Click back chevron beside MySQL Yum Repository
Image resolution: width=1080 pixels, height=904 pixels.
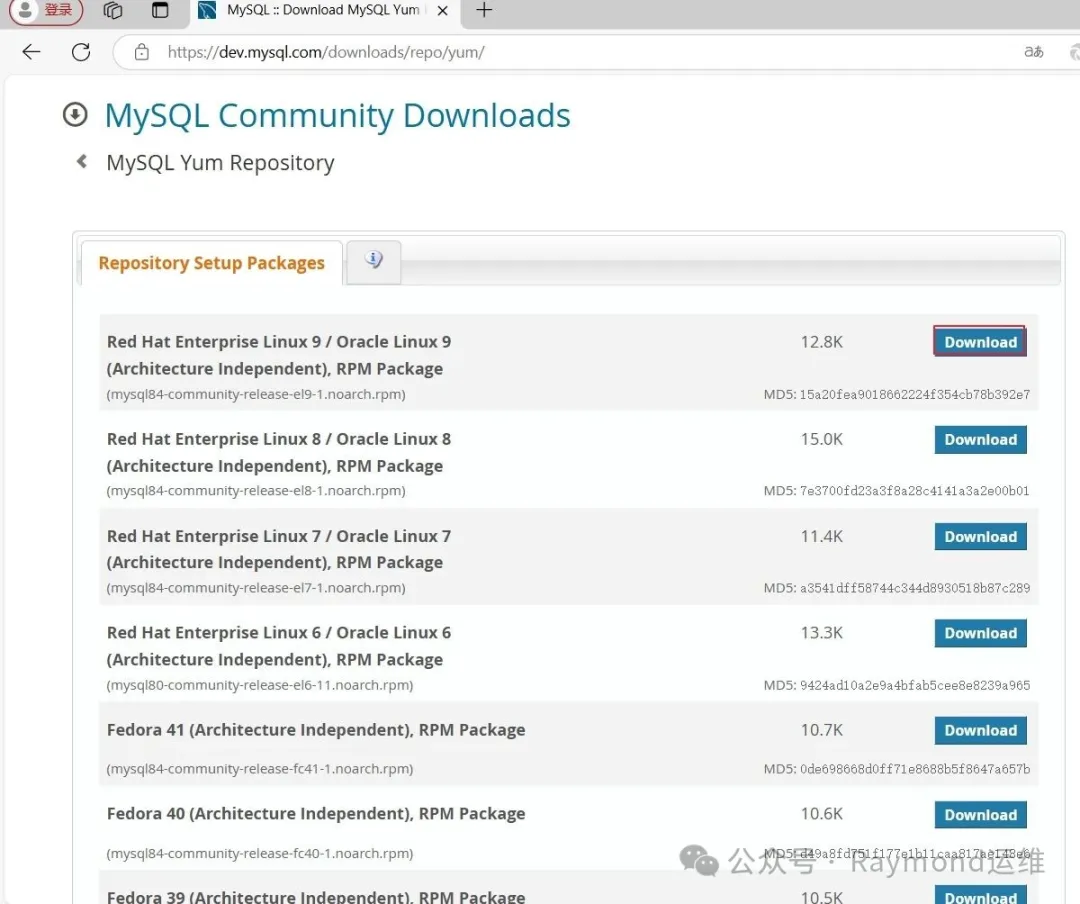(x=82, y=161)
